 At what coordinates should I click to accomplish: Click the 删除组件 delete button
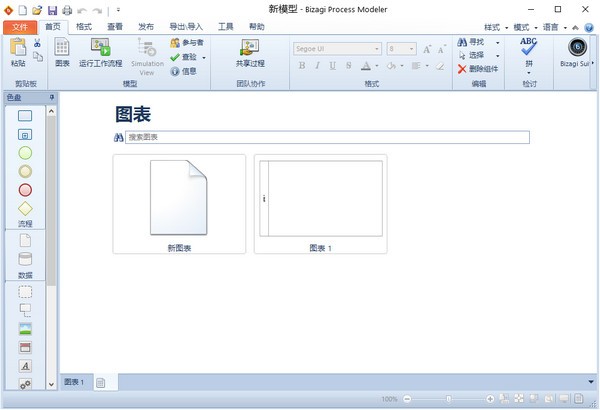[x=477, y=69]
